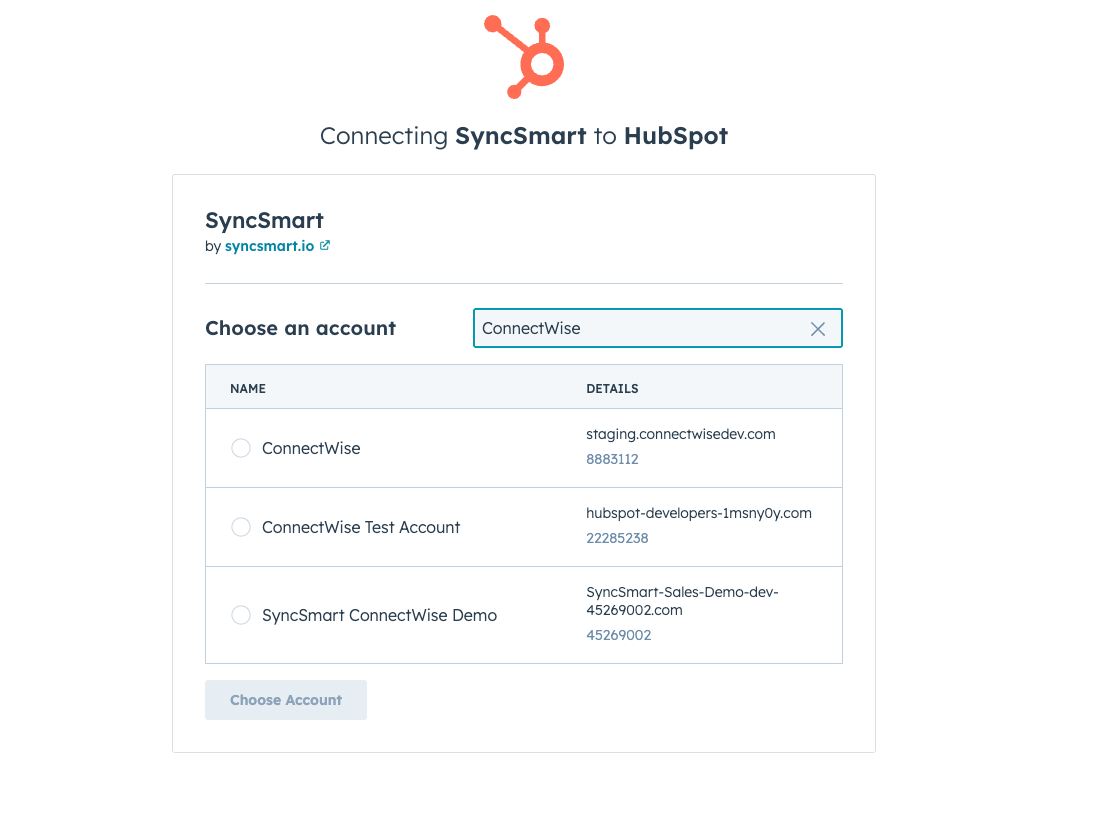Screen dimensions: 1100x813
Task: Click the external link icon beside syncsmart.io
Action: pos(325,246)
